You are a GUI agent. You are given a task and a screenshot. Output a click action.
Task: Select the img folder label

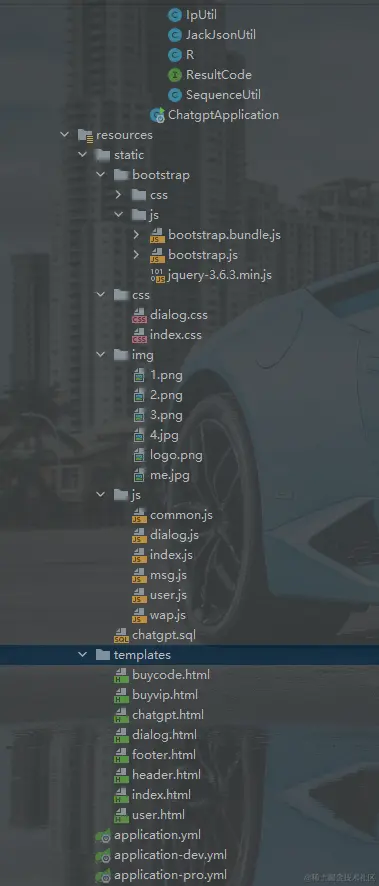point(142,355)
